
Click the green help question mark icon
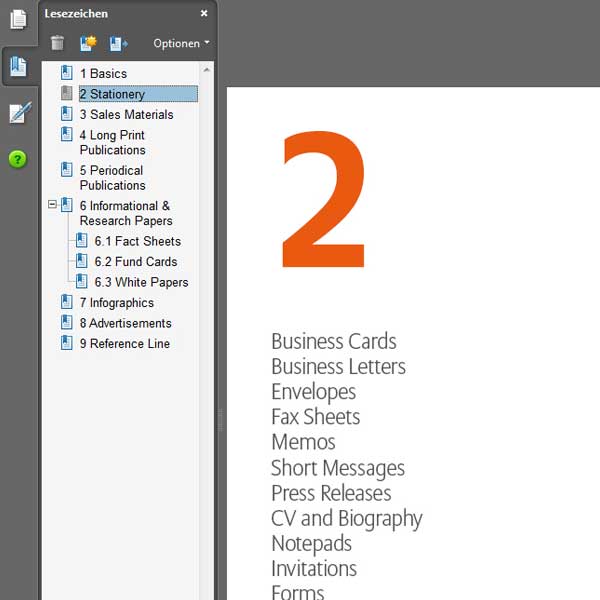(18, 159)
